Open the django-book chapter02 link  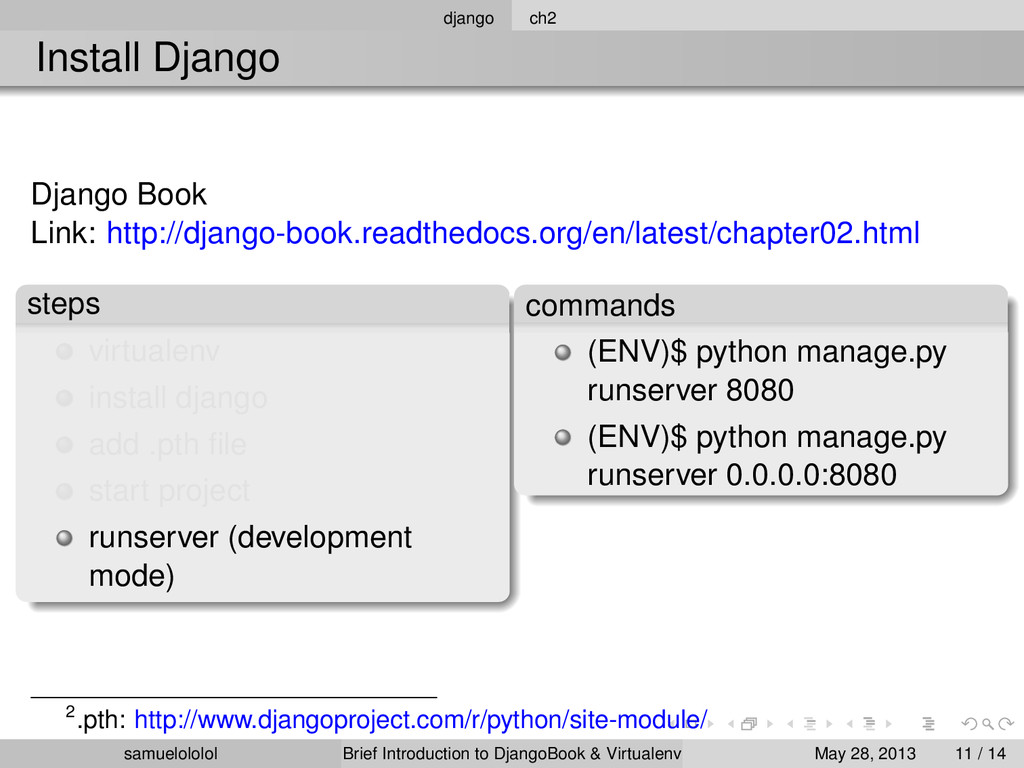pos(513,233)
